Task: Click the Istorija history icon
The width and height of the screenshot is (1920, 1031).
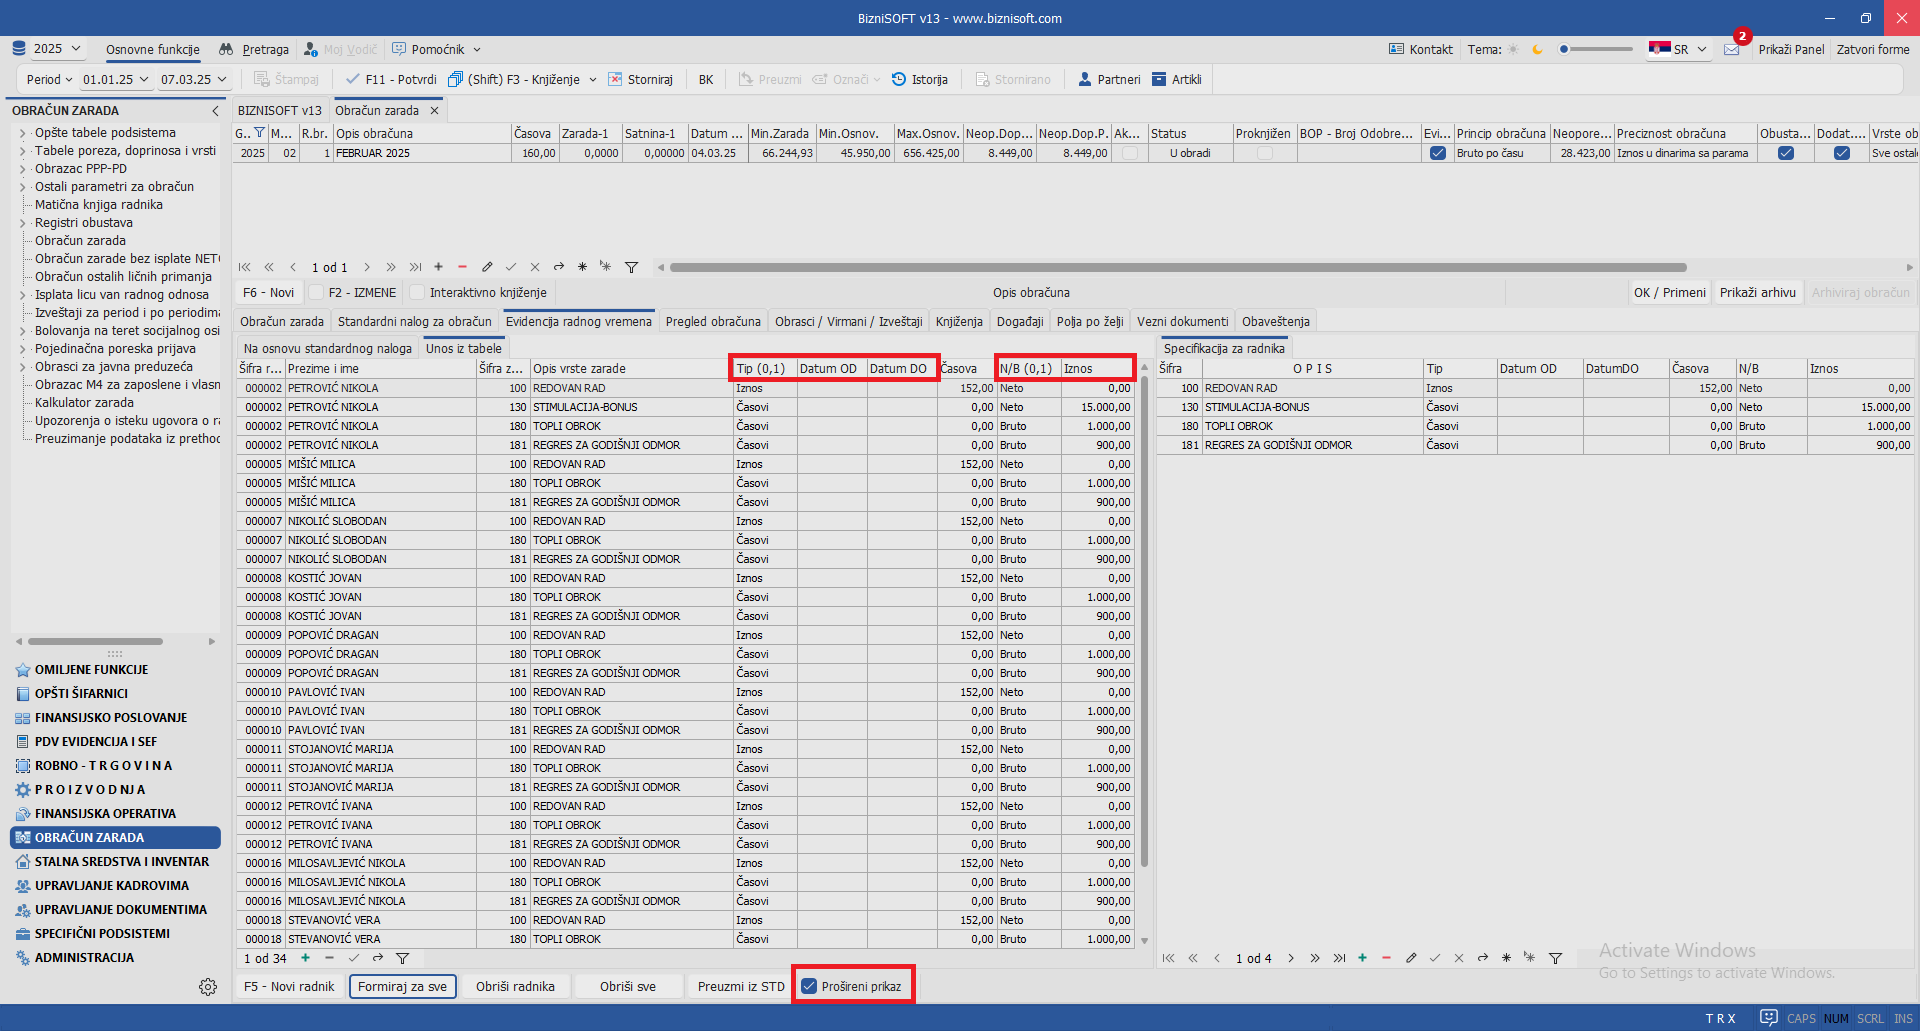Action: click(x=899, y=79)
